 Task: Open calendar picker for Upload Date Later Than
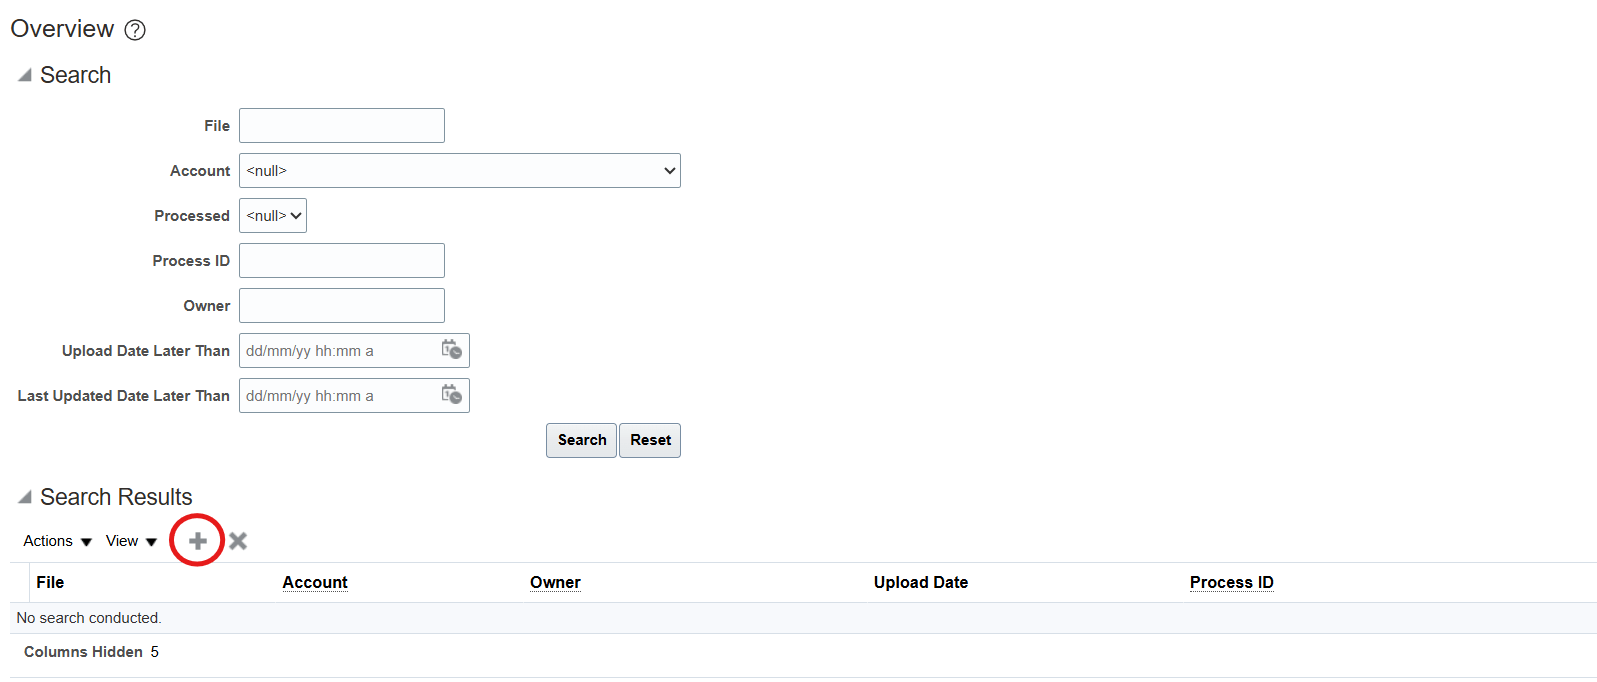(x=452, y=350)
